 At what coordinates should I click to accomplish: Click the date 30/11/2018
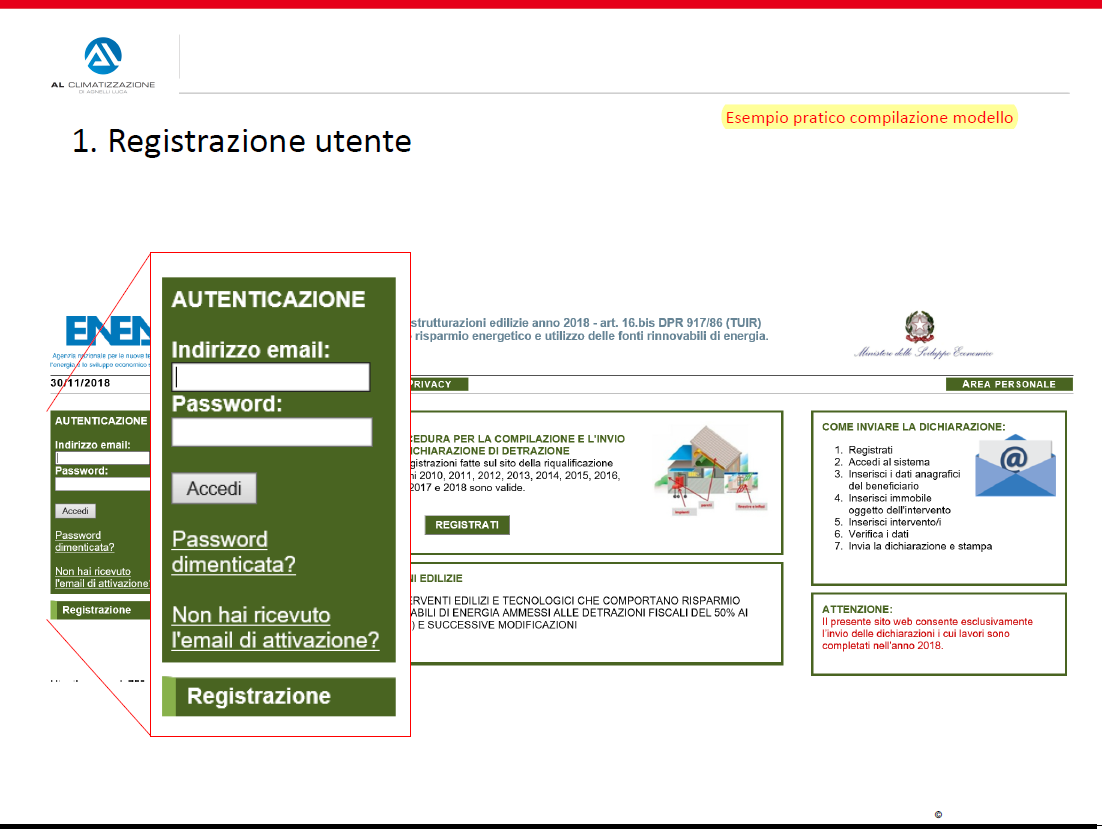[x=80, y=383]
